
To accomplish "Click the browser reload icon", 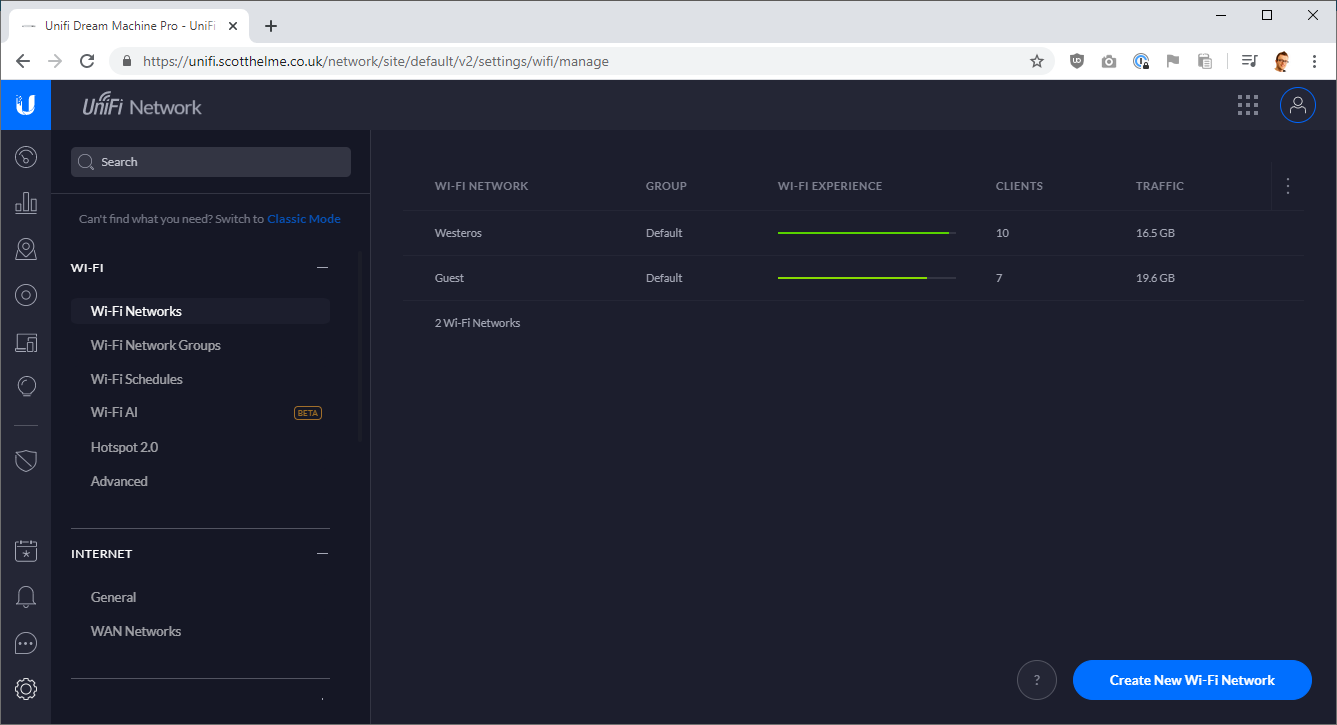I will [87, 61].
